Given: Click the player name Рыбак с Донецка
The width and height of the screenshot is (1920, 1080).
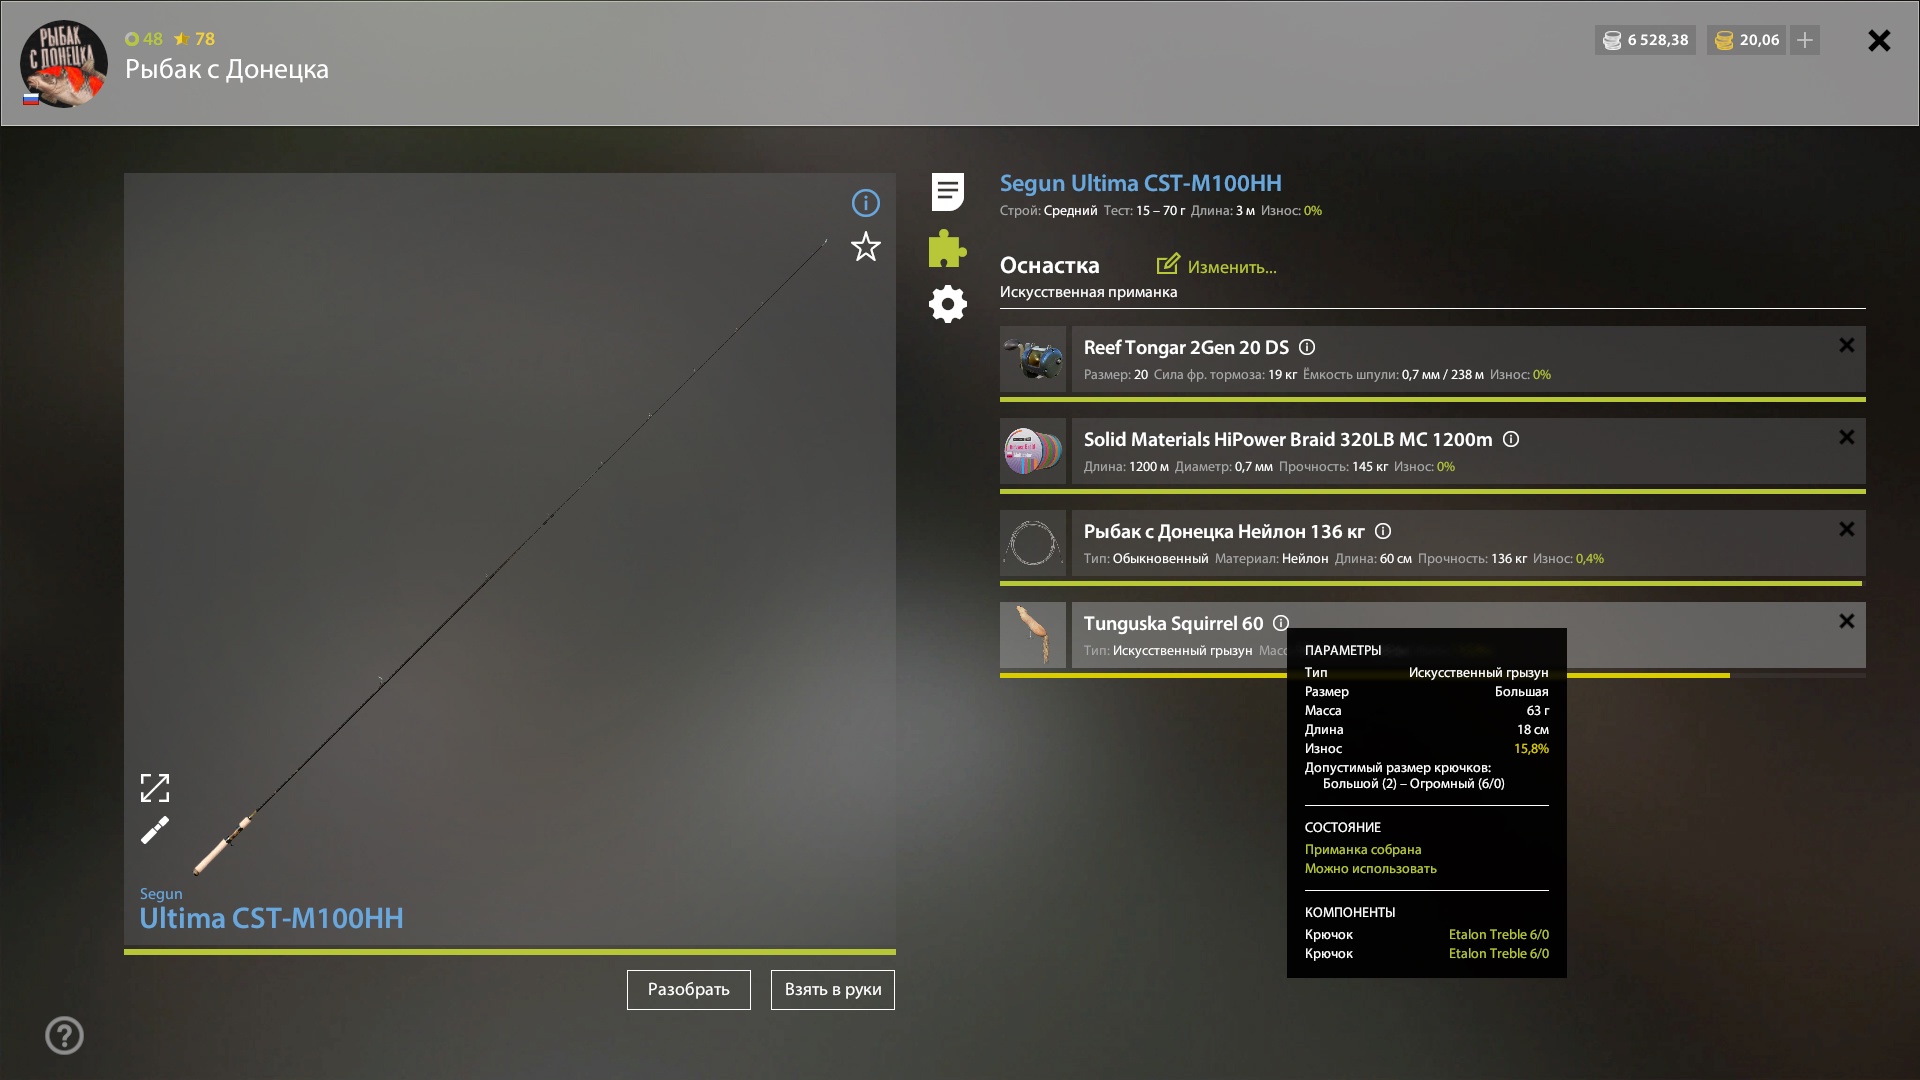Looking at the screenshot, I should [227, 69].
